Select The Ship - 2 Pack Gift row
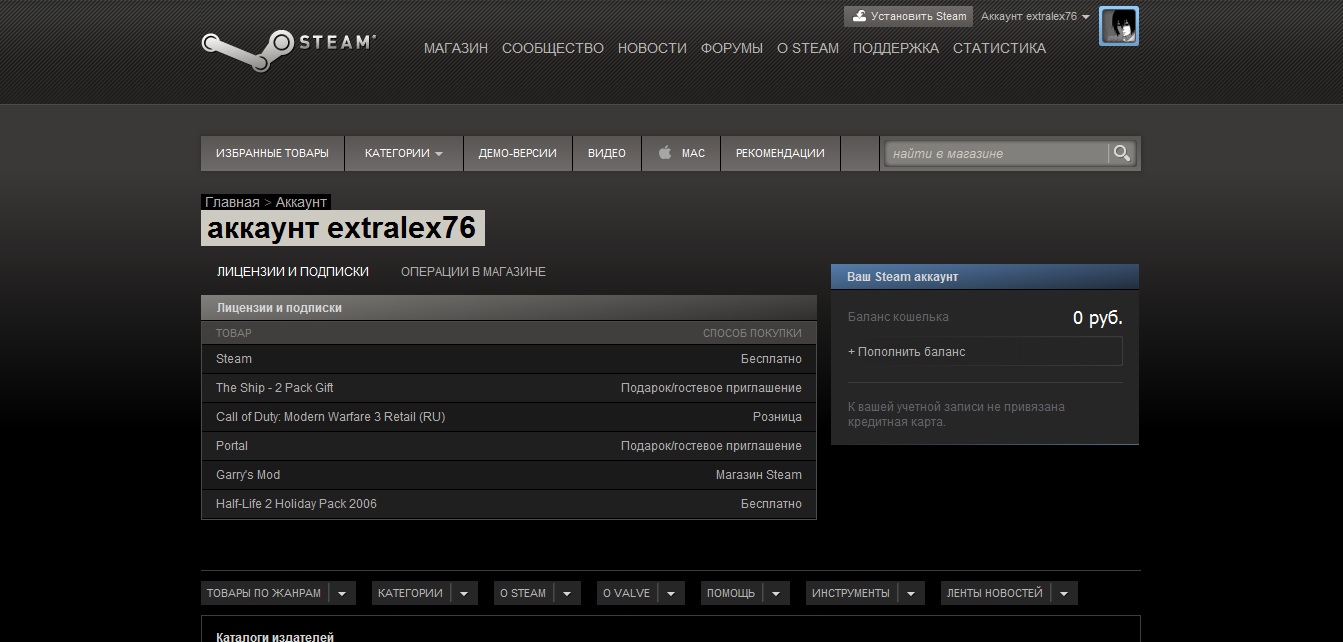 pyautogui.click(x=509, y=388)
